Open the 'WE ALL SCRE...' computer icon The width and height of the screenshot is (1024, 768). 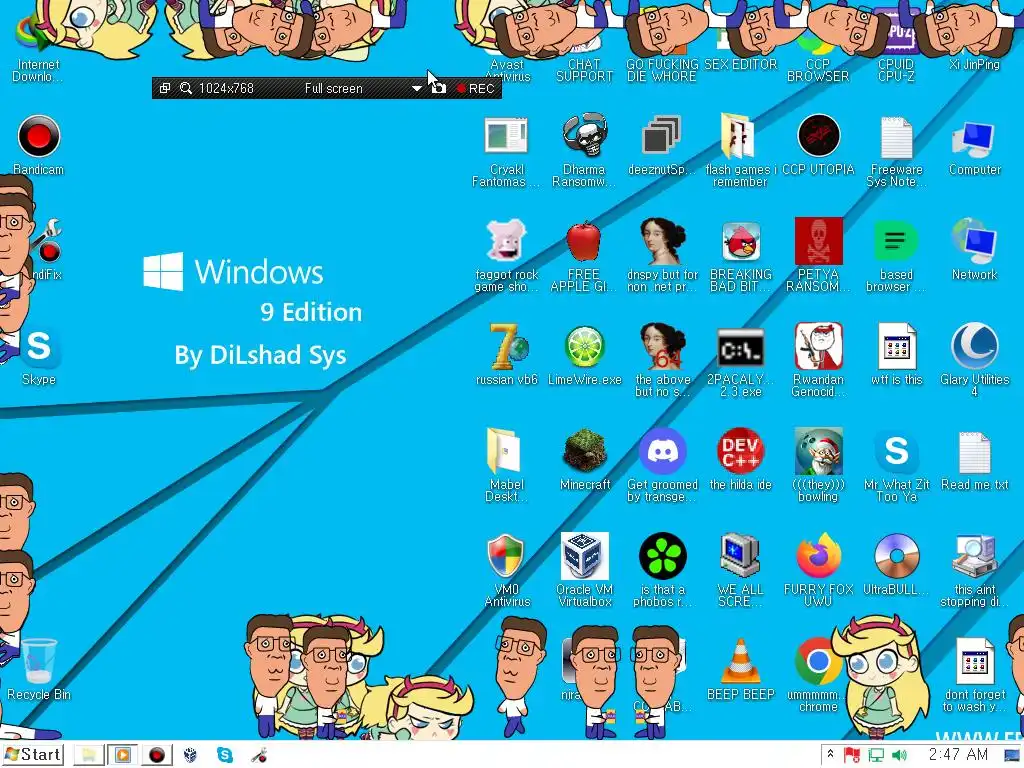click(740, 556)
